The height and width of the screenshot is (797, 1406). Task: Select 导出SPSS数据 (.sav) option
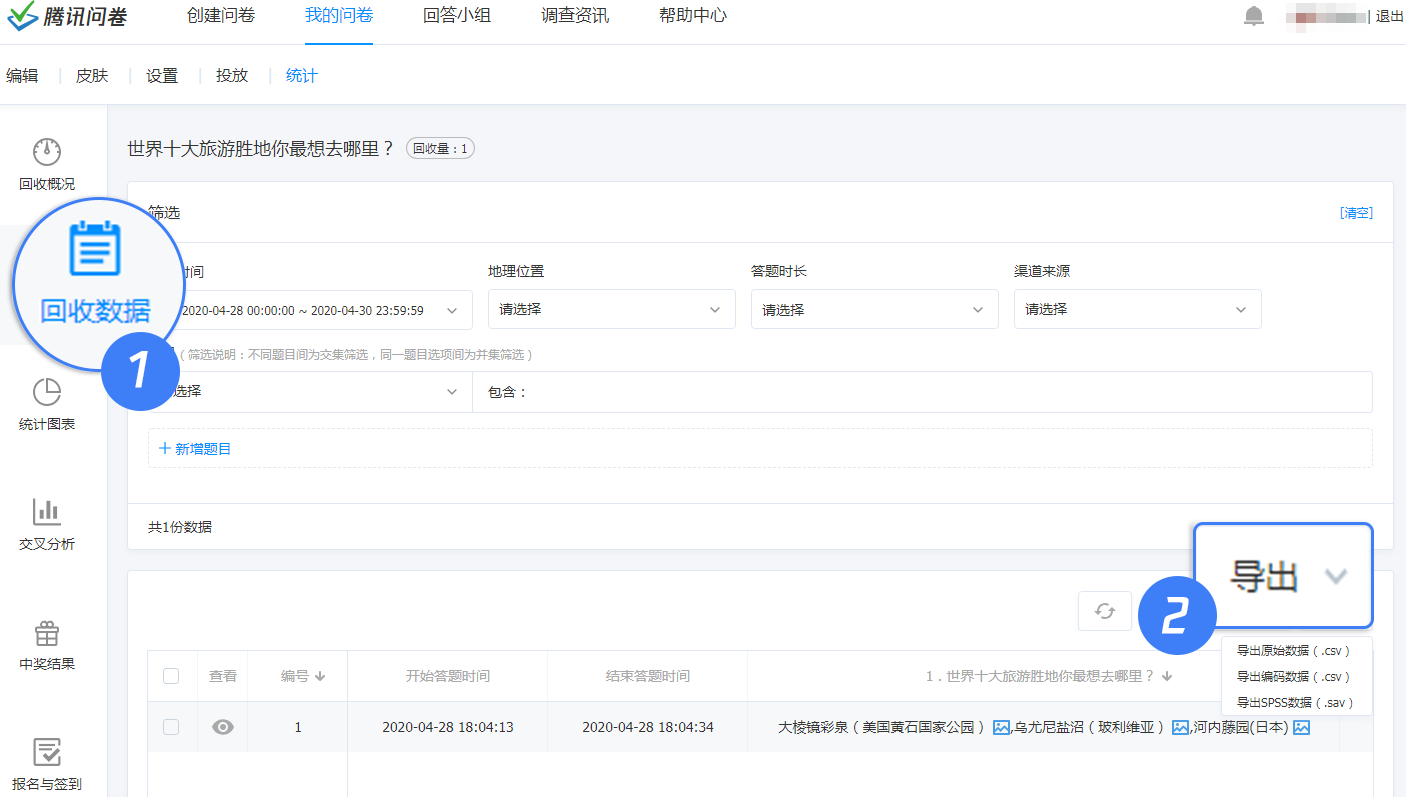[x=1295, y=703]
